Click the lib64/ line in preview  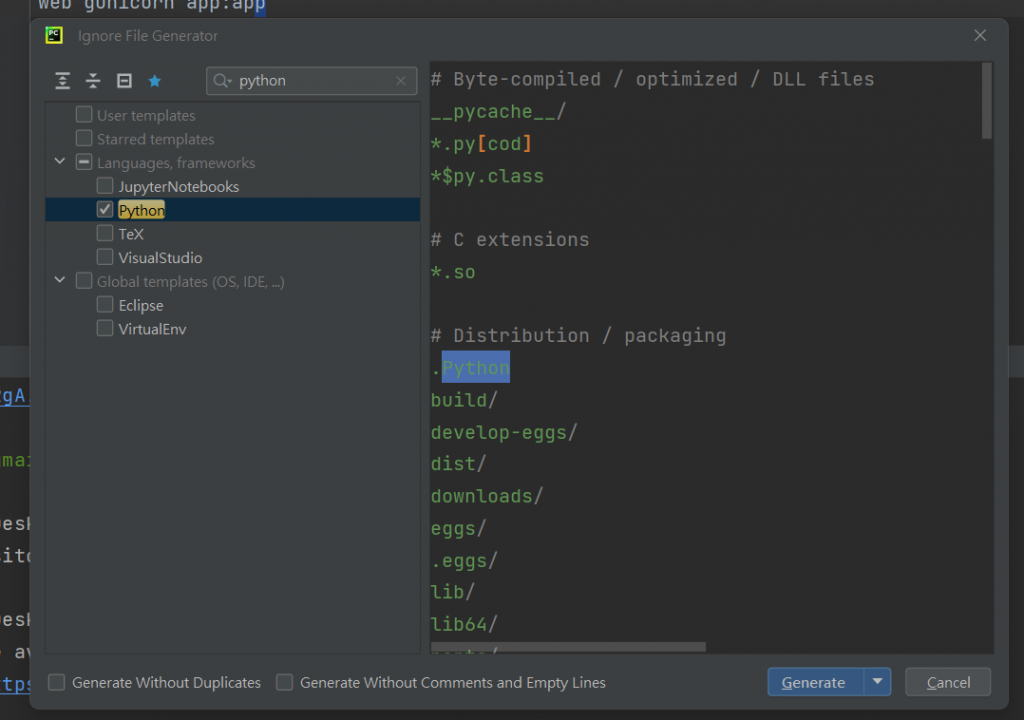click(x=464, y=624)
